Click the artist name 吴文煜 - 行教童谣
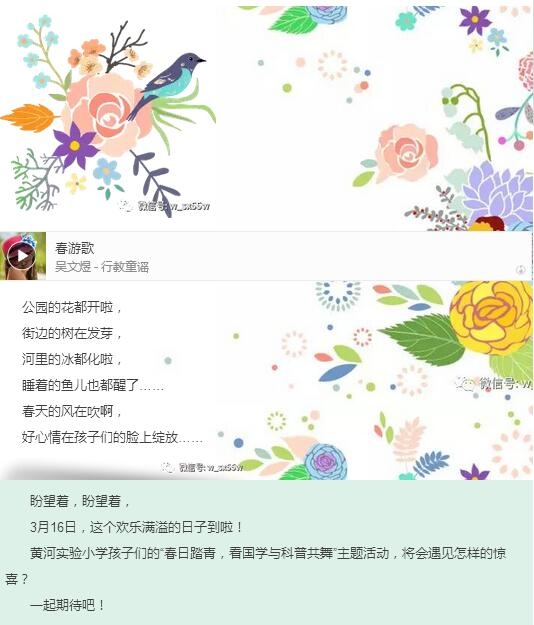The width and height of the screenshot is (534, 625). pyautogui.click(x=102, y=267)
